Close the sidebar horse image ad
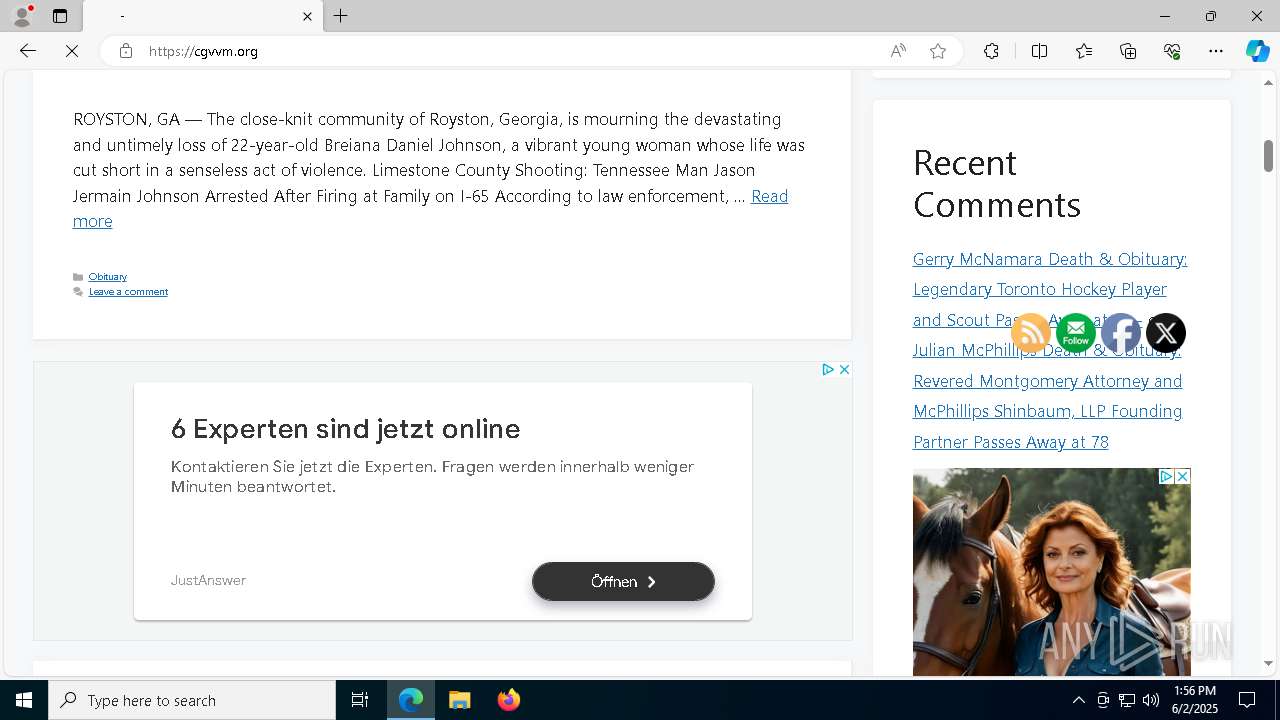 click(1182, 477)
